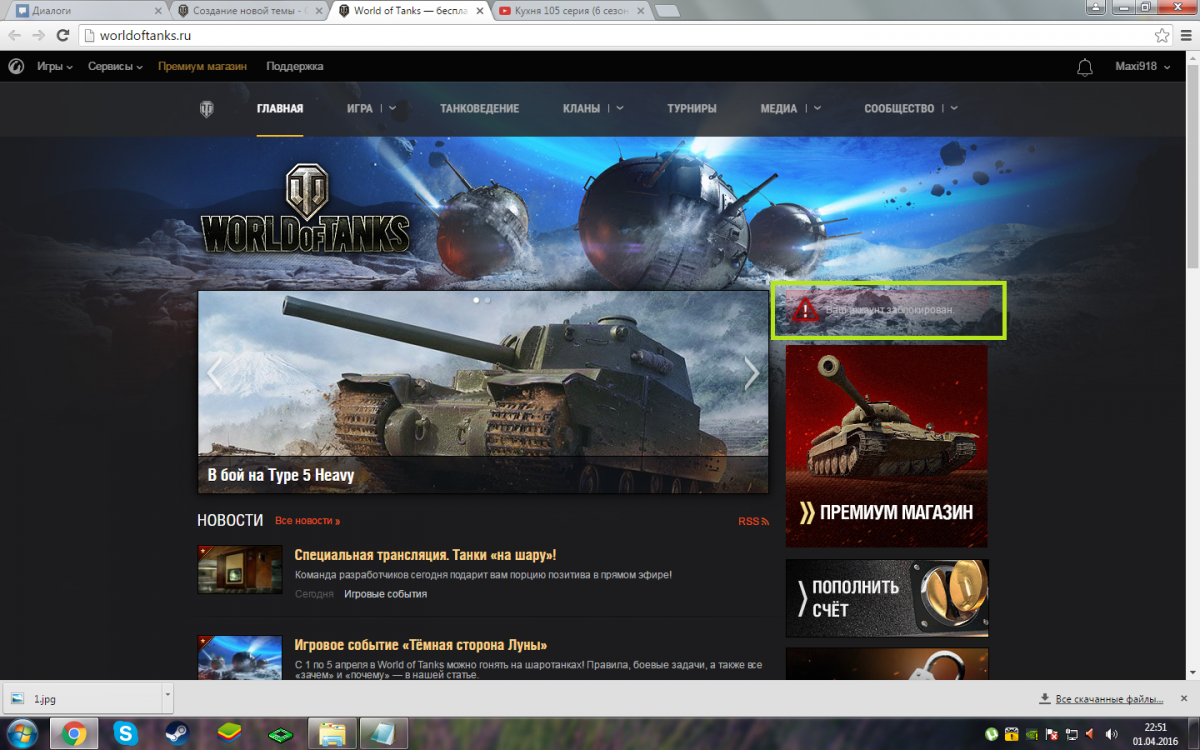
Task: Open the Maxi918 account dropdown
Action: click(x=1142, y=67)
